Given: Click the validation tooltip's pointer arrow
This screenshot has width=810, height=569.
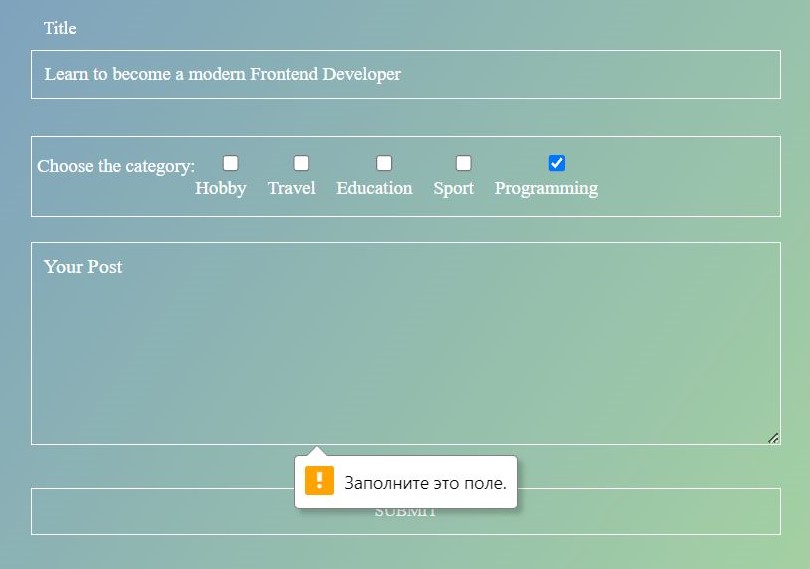Looking at the screenshot, I should coord(316,451).
